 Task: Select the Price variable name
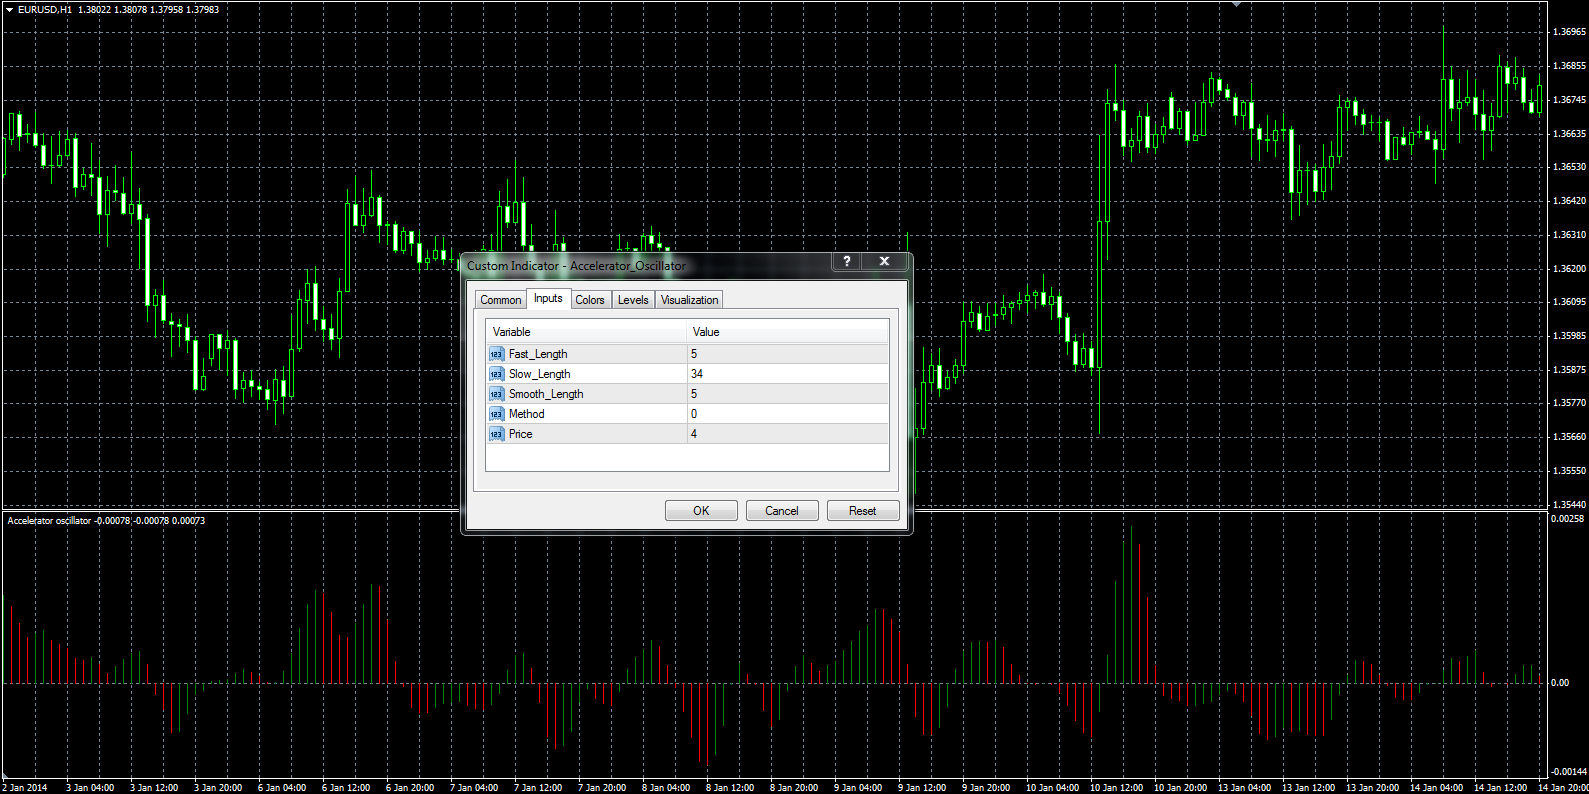(x=521, y=434)
